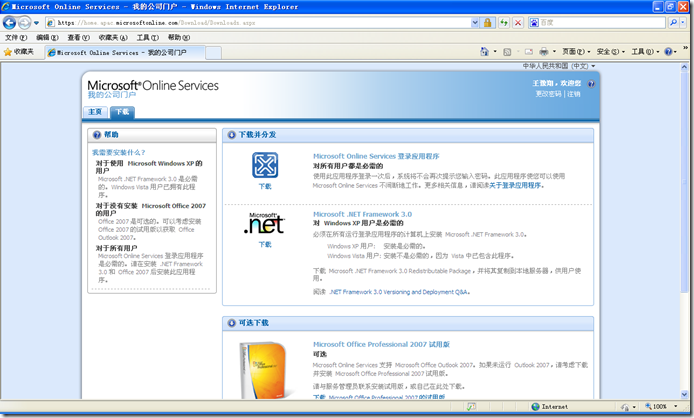Open Microsoft Online Services 登录应用程序 title link

click(376, 156)
